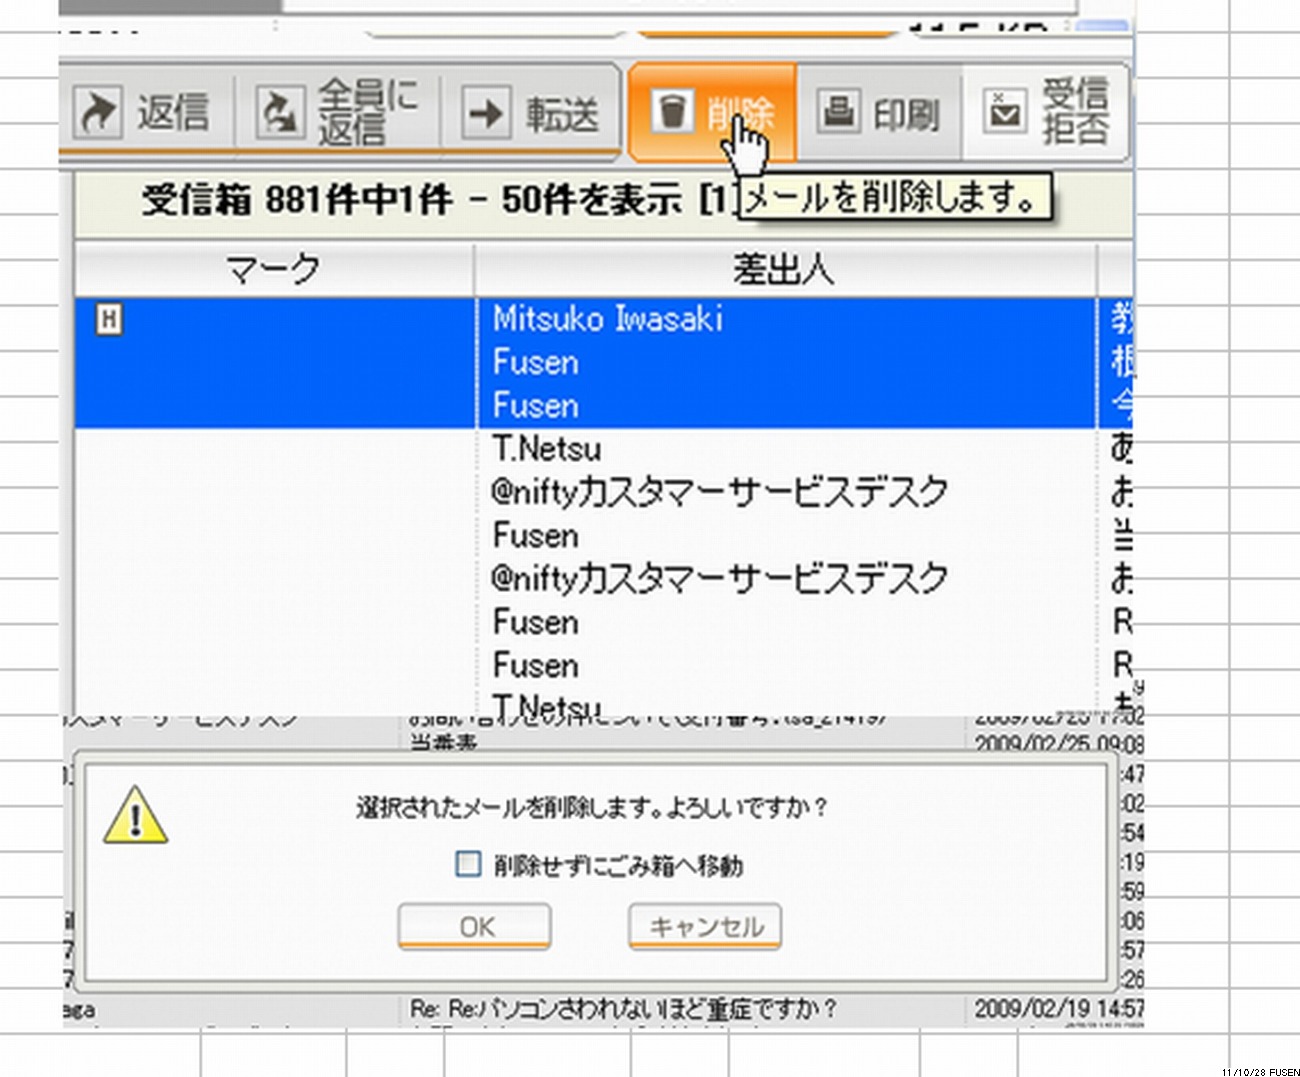Select the first @niftyカスタマーサービスデスク mail
The image size is (1300, 1077).
coord(604,492)
